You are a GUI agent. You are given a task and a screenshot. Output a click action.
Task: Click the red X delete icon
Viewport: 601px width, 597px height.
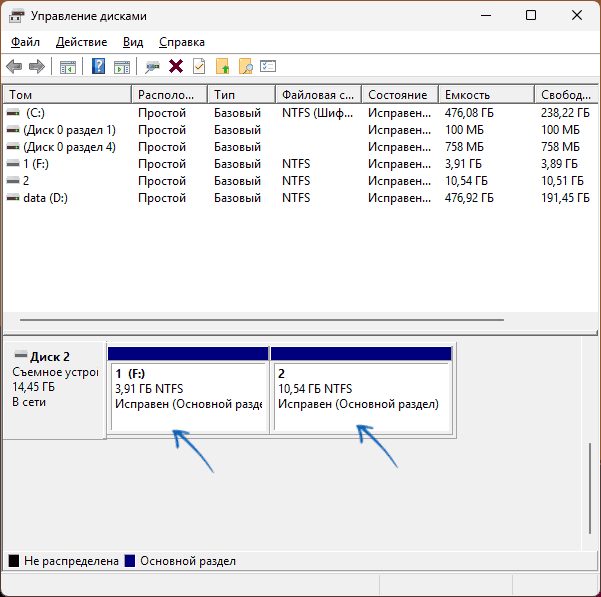pyautogui.click(x=176, y=67)
